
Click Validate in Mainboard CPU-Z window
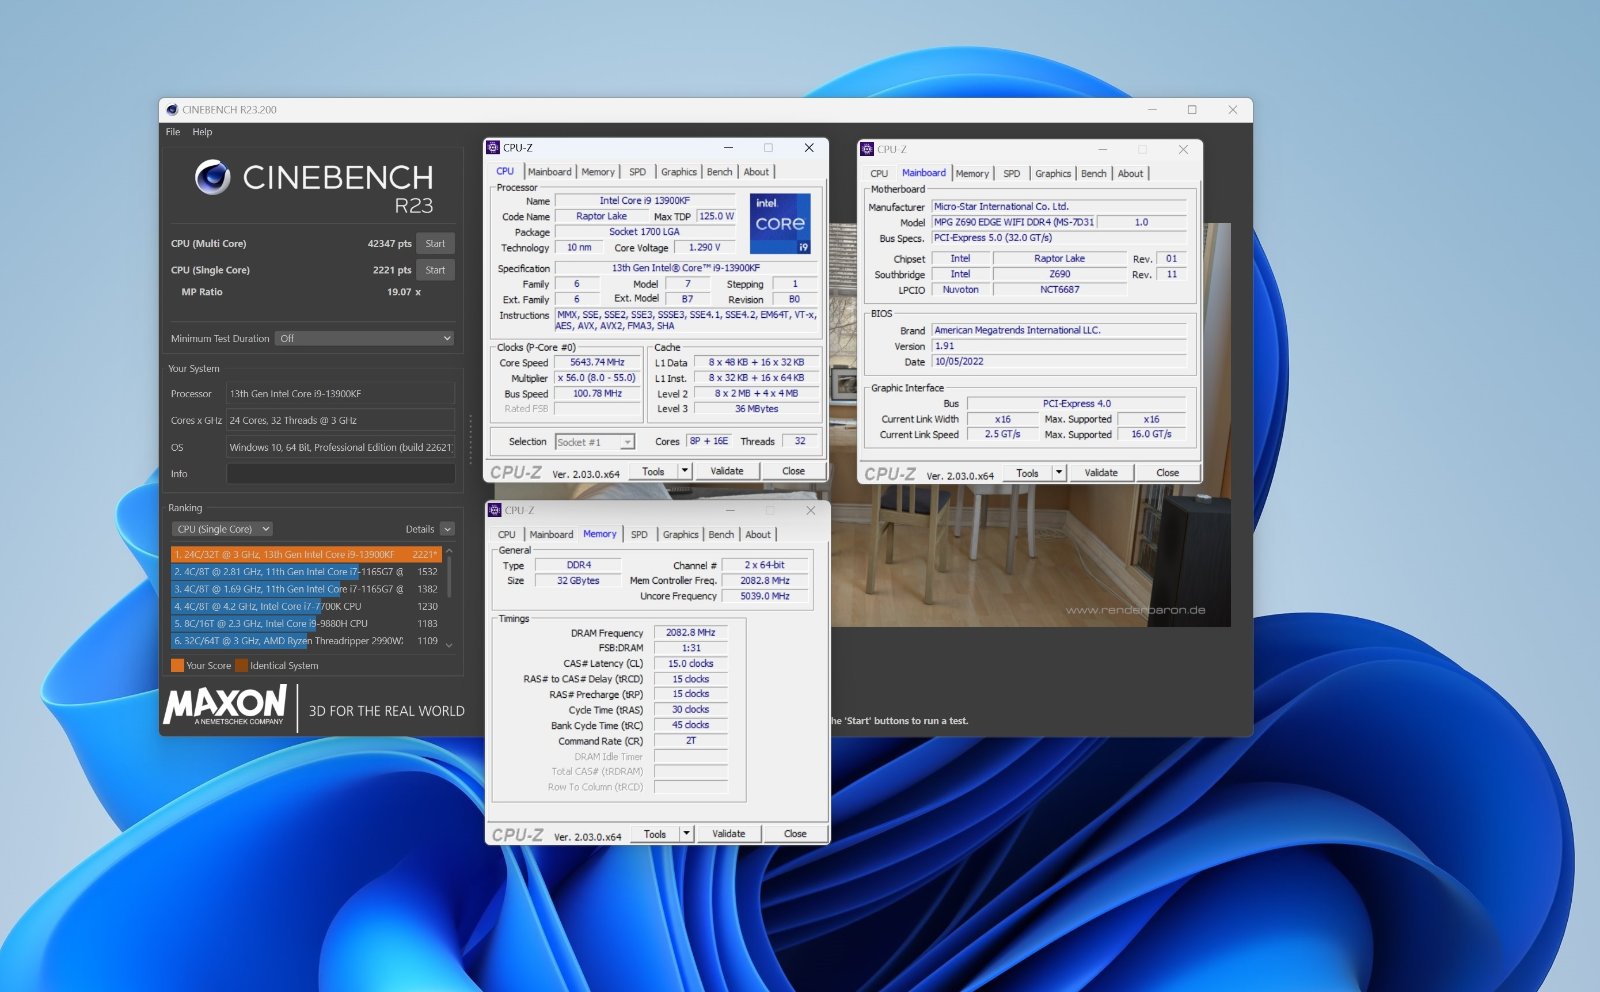pos(1101,473)
